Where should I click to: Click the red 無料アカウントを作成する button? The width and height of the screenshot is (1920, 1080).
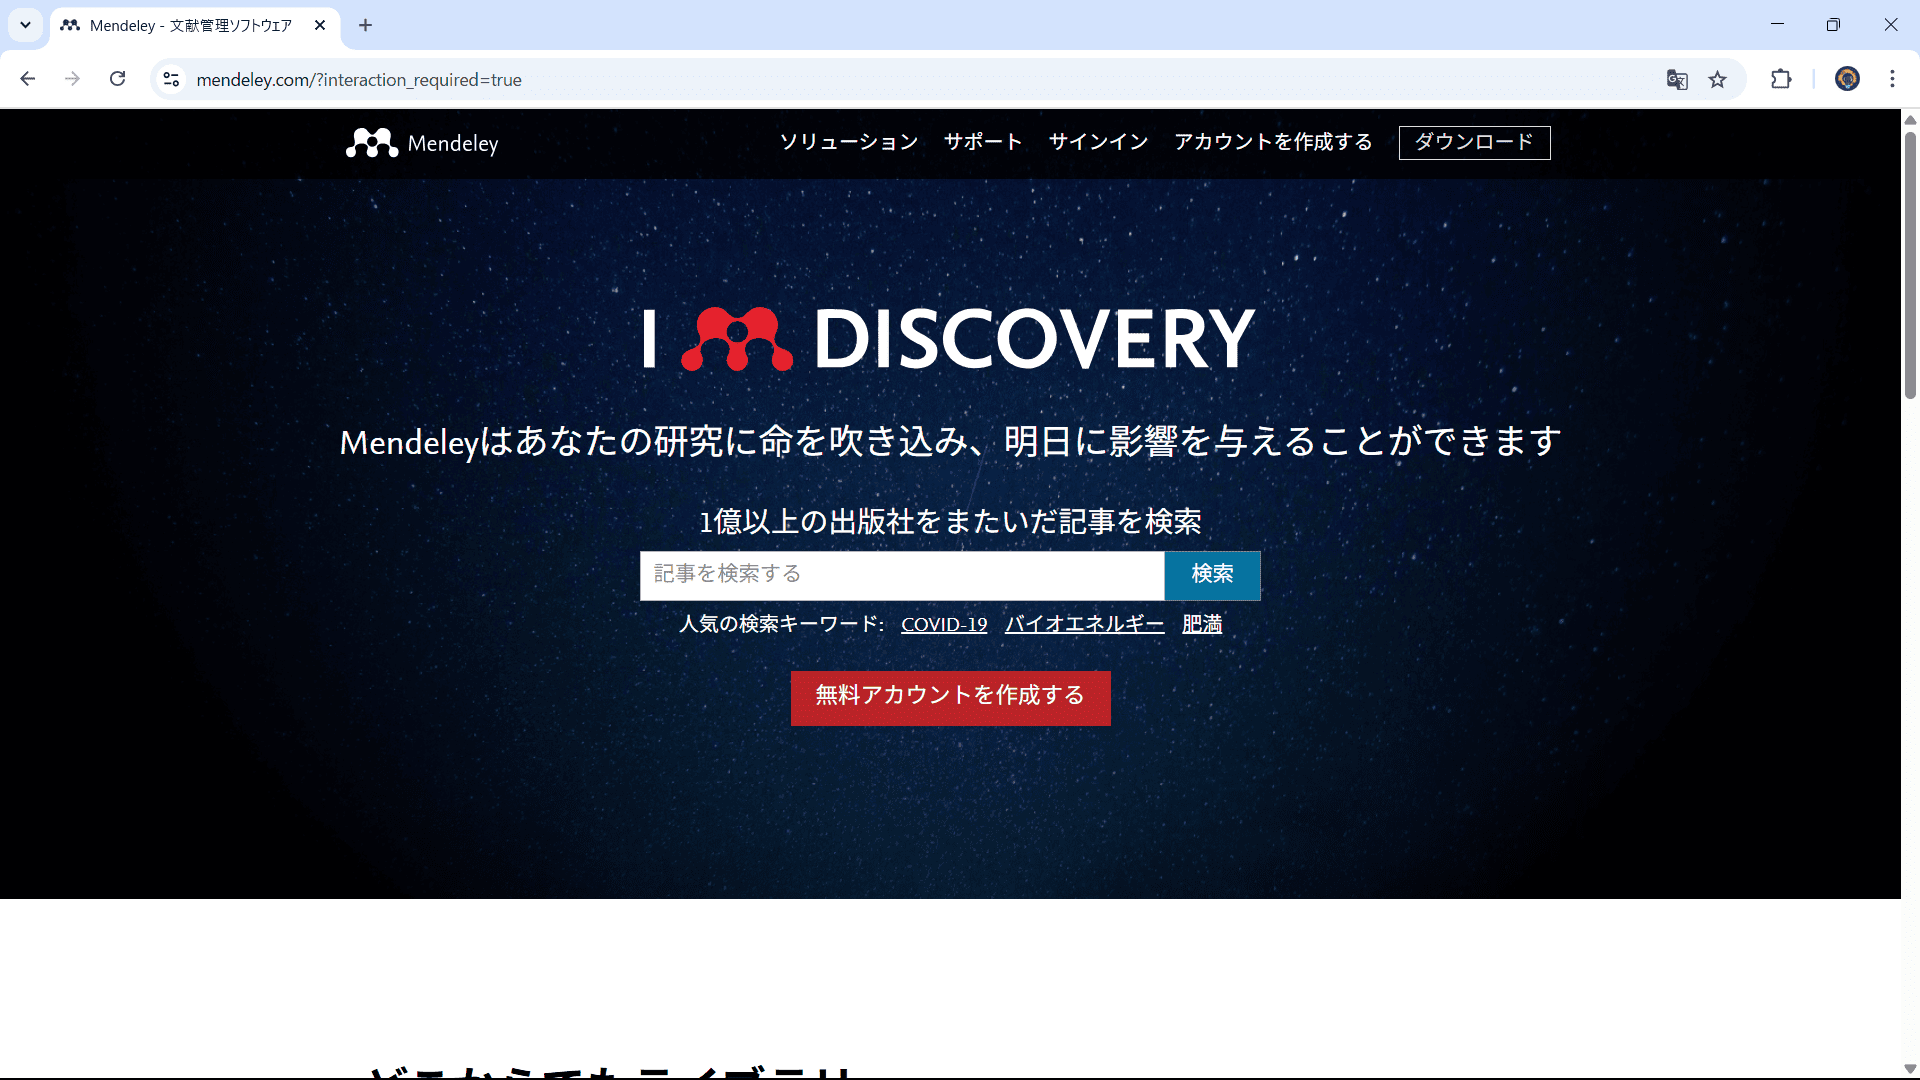click(950, 697)
